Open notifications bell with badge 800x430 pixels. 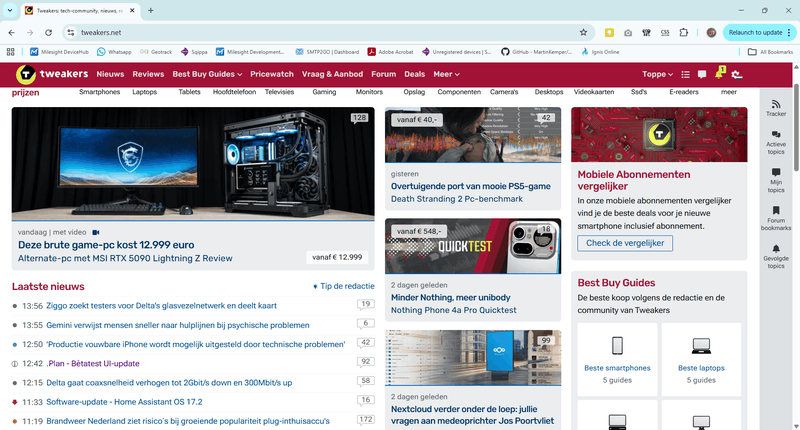point(720,73)
